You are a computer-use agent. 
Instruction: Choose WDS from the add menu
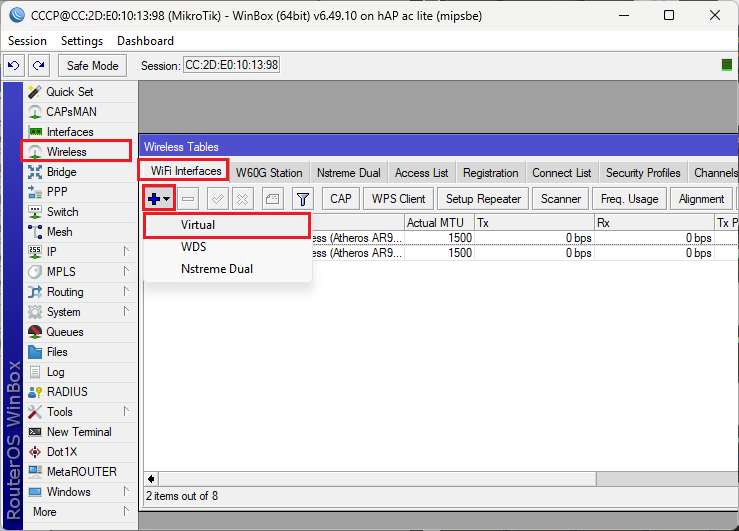pos(227,247)
